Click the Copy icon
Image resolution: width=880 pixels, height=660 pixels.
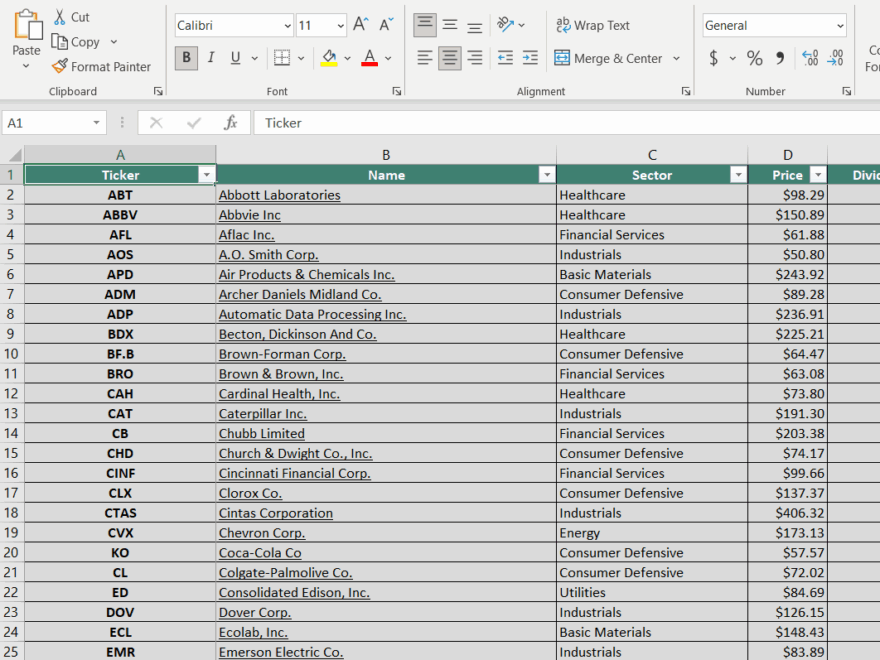[x=59, y=42]
